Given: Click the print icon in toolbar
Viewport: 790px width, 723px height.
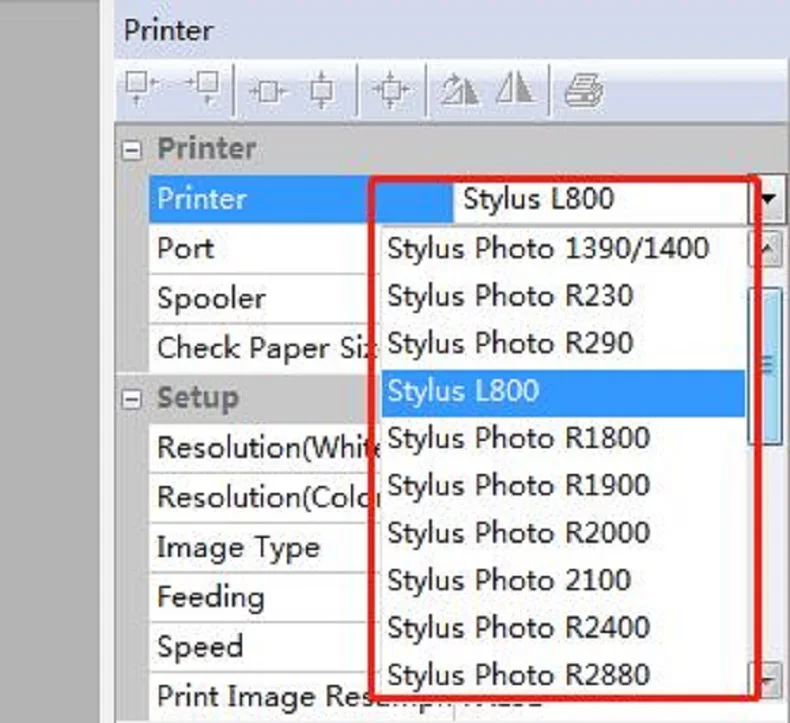Looking at the screenshot, I should 582,91.
